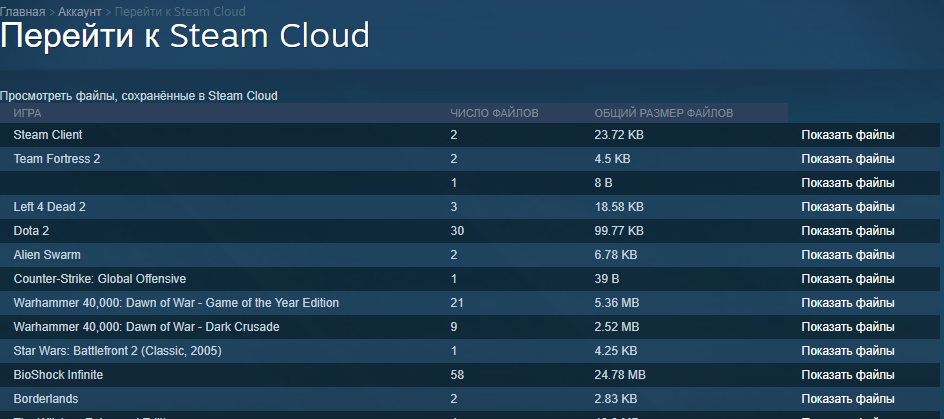Click the 8 B size value
Viewport: 944px width, 419px height.
[x=603, y=183]
